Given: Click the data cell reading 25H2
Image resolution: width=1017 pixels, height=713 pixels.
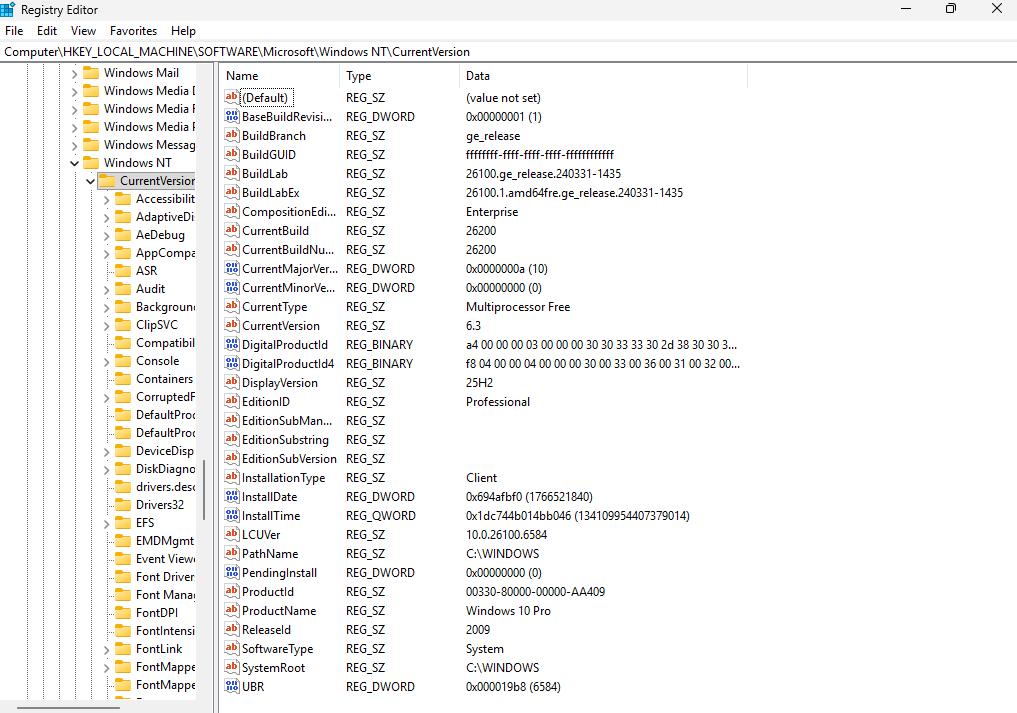Looking at the screenshot, I should pyautogui.click(x=479, y=382).
